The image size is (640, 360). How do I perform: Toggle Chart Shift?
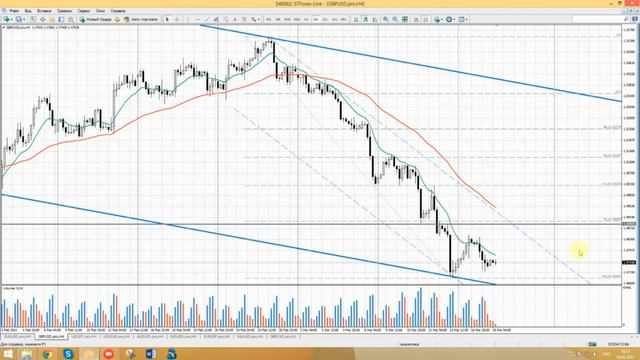tap(426, 19)
